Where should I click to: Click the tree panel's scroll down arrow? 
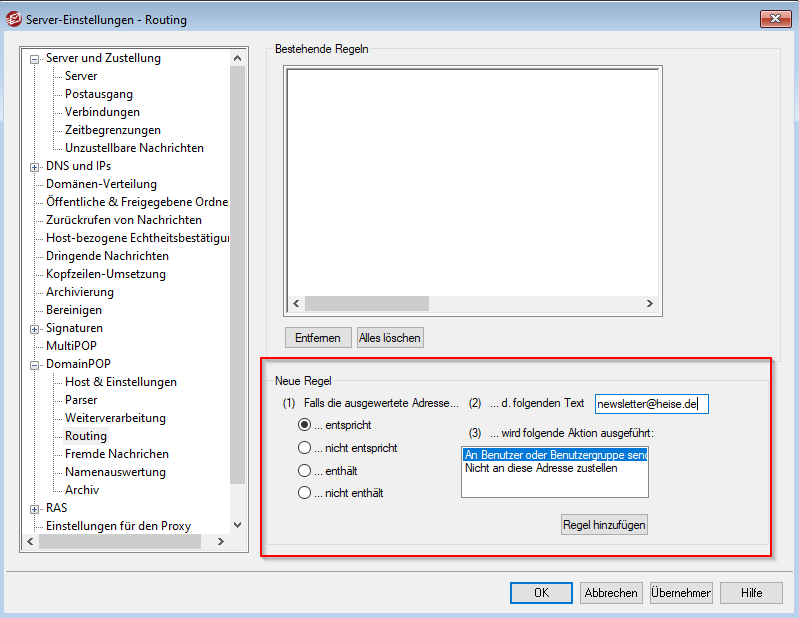(237, 524)
